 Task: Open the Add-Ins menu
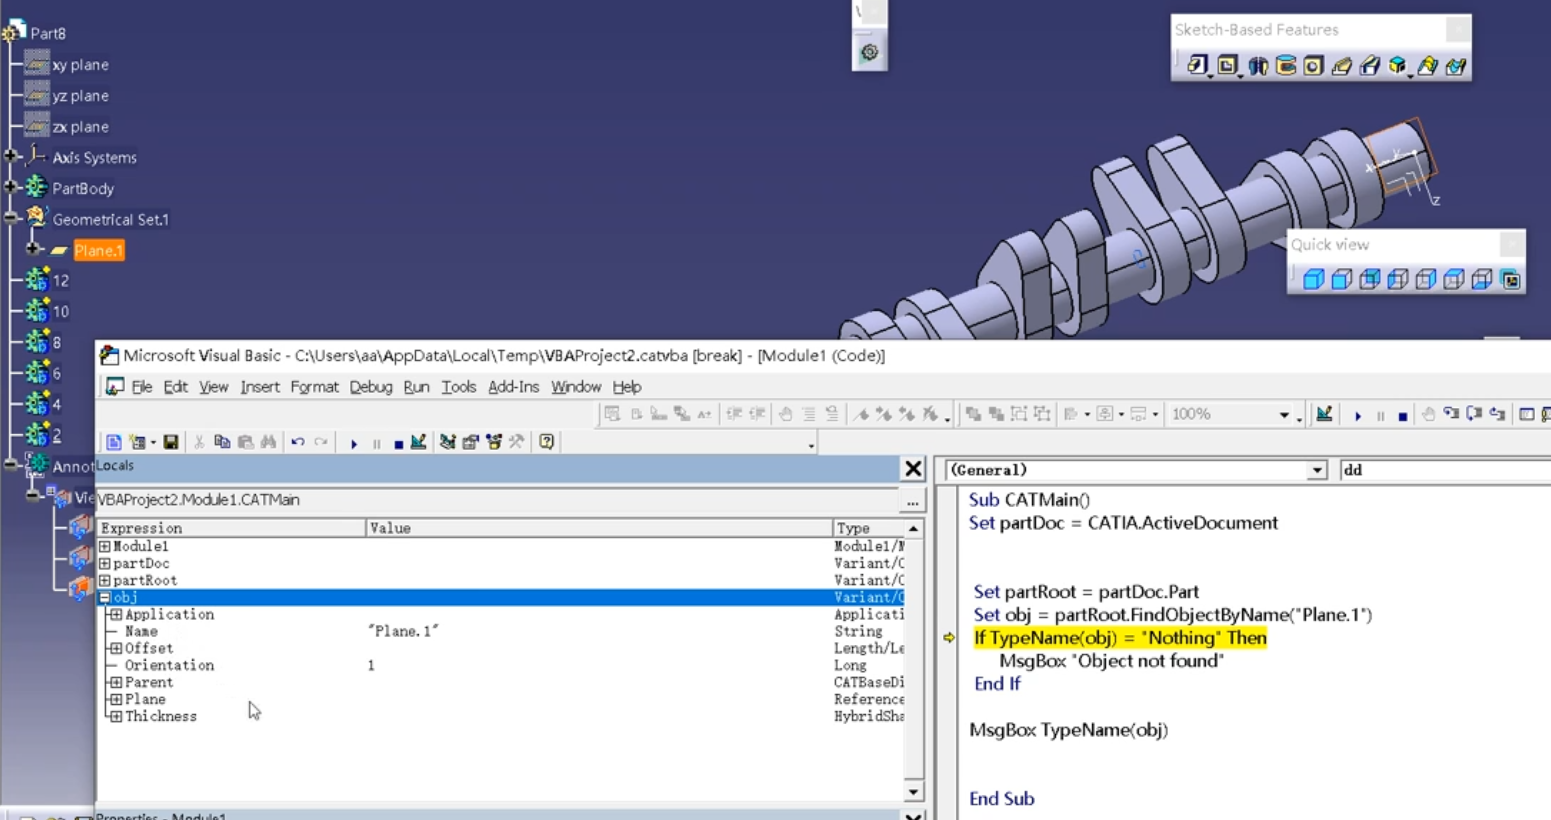click(x=513, y=387)
